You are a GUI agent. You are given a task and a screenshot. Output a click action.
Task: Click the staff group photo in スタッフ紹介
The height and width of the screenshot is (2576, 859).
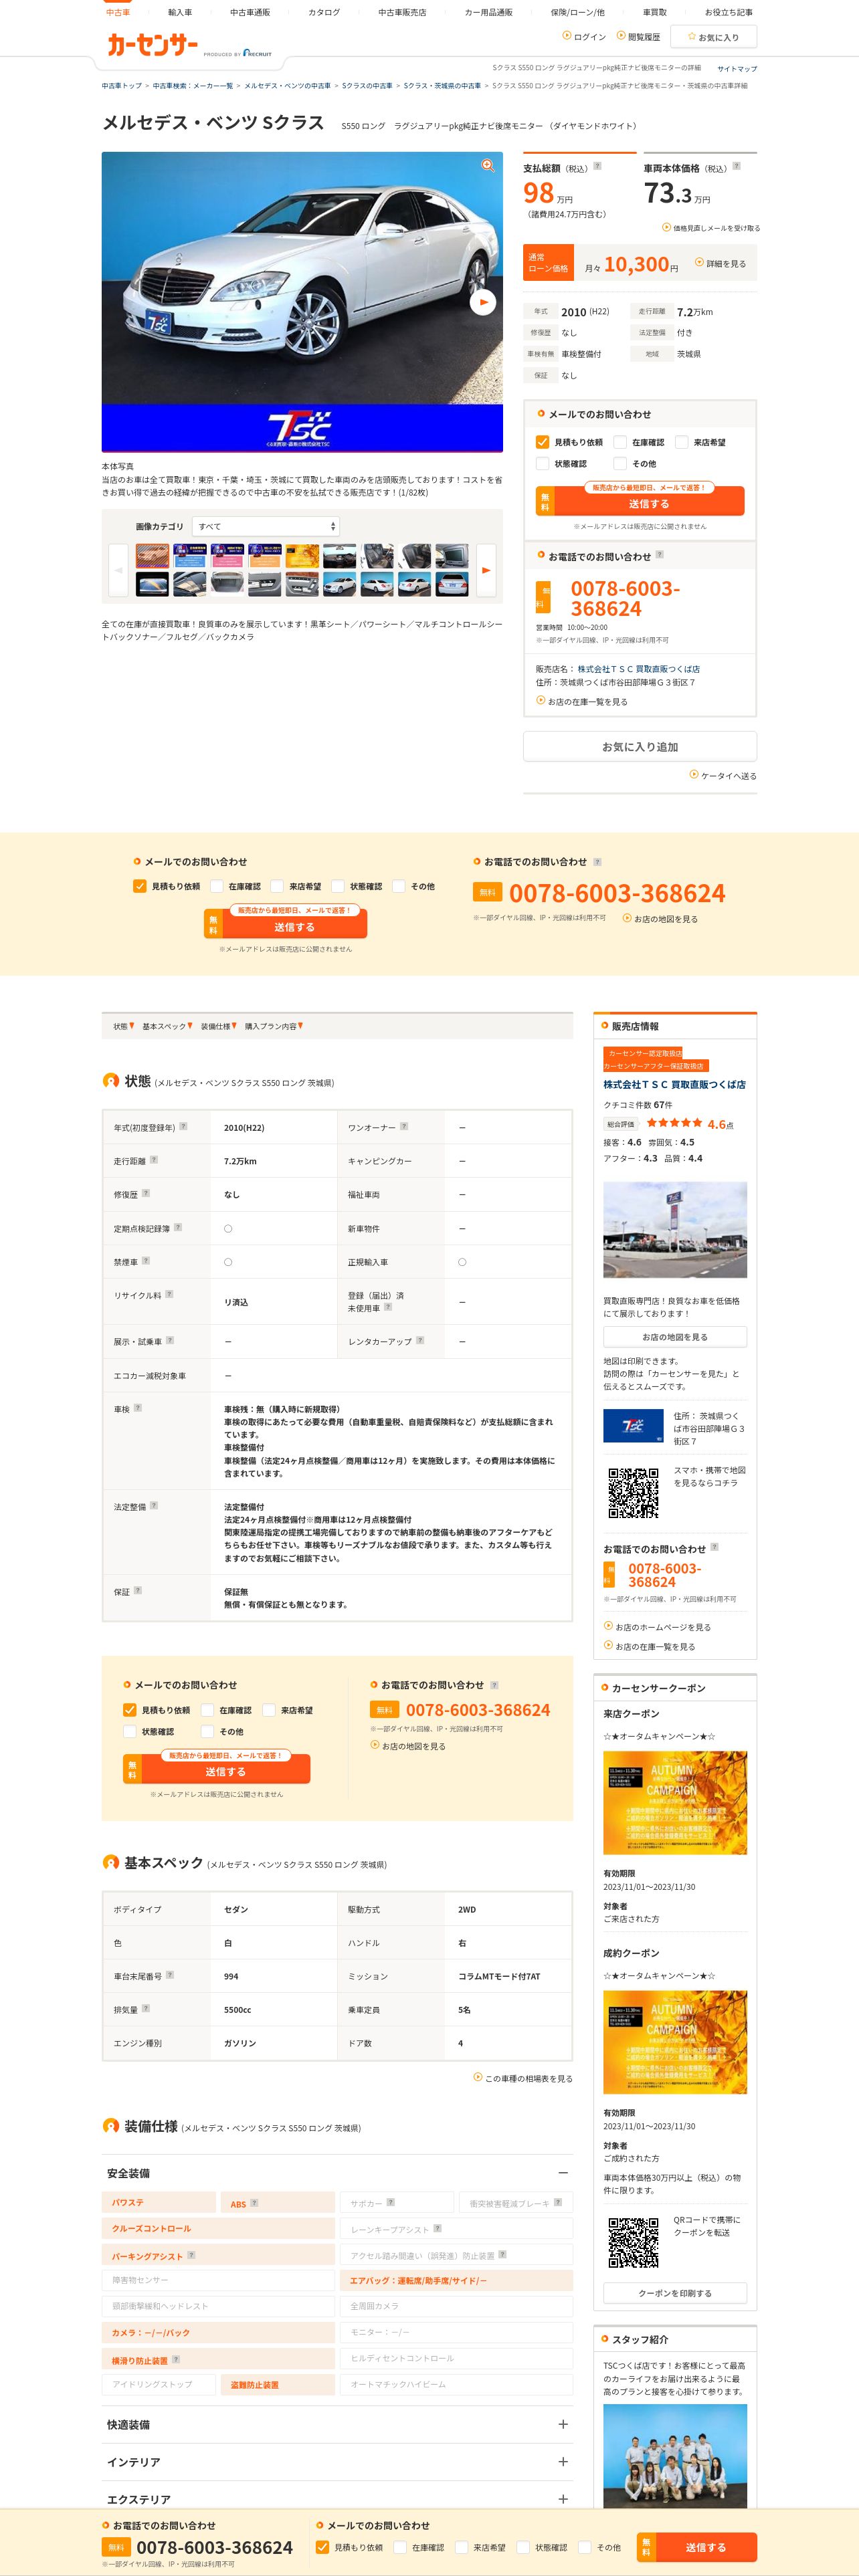pos(675,2455)
